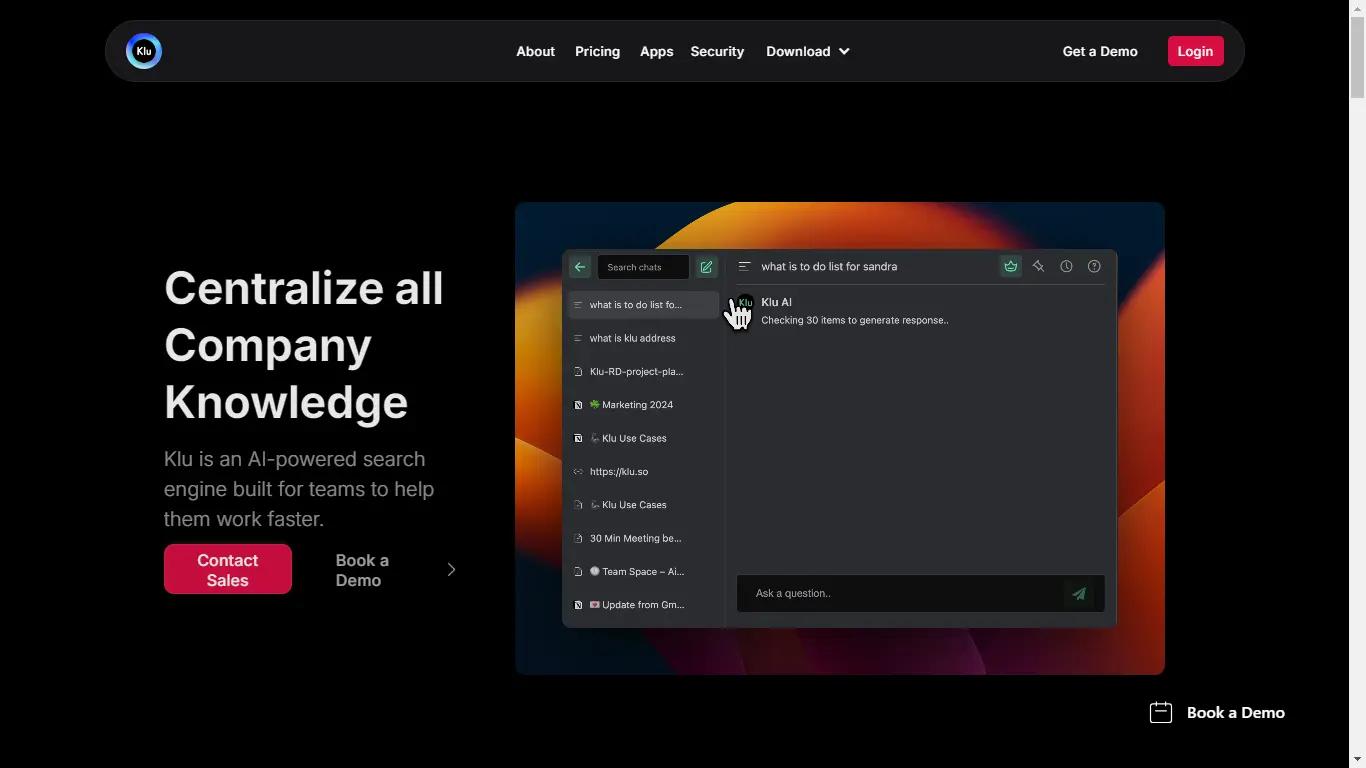The height and width of the screenshot is (768, 1366).
Task: Click 'what is to do list for sandra' title
Action: tap(829, 266)
